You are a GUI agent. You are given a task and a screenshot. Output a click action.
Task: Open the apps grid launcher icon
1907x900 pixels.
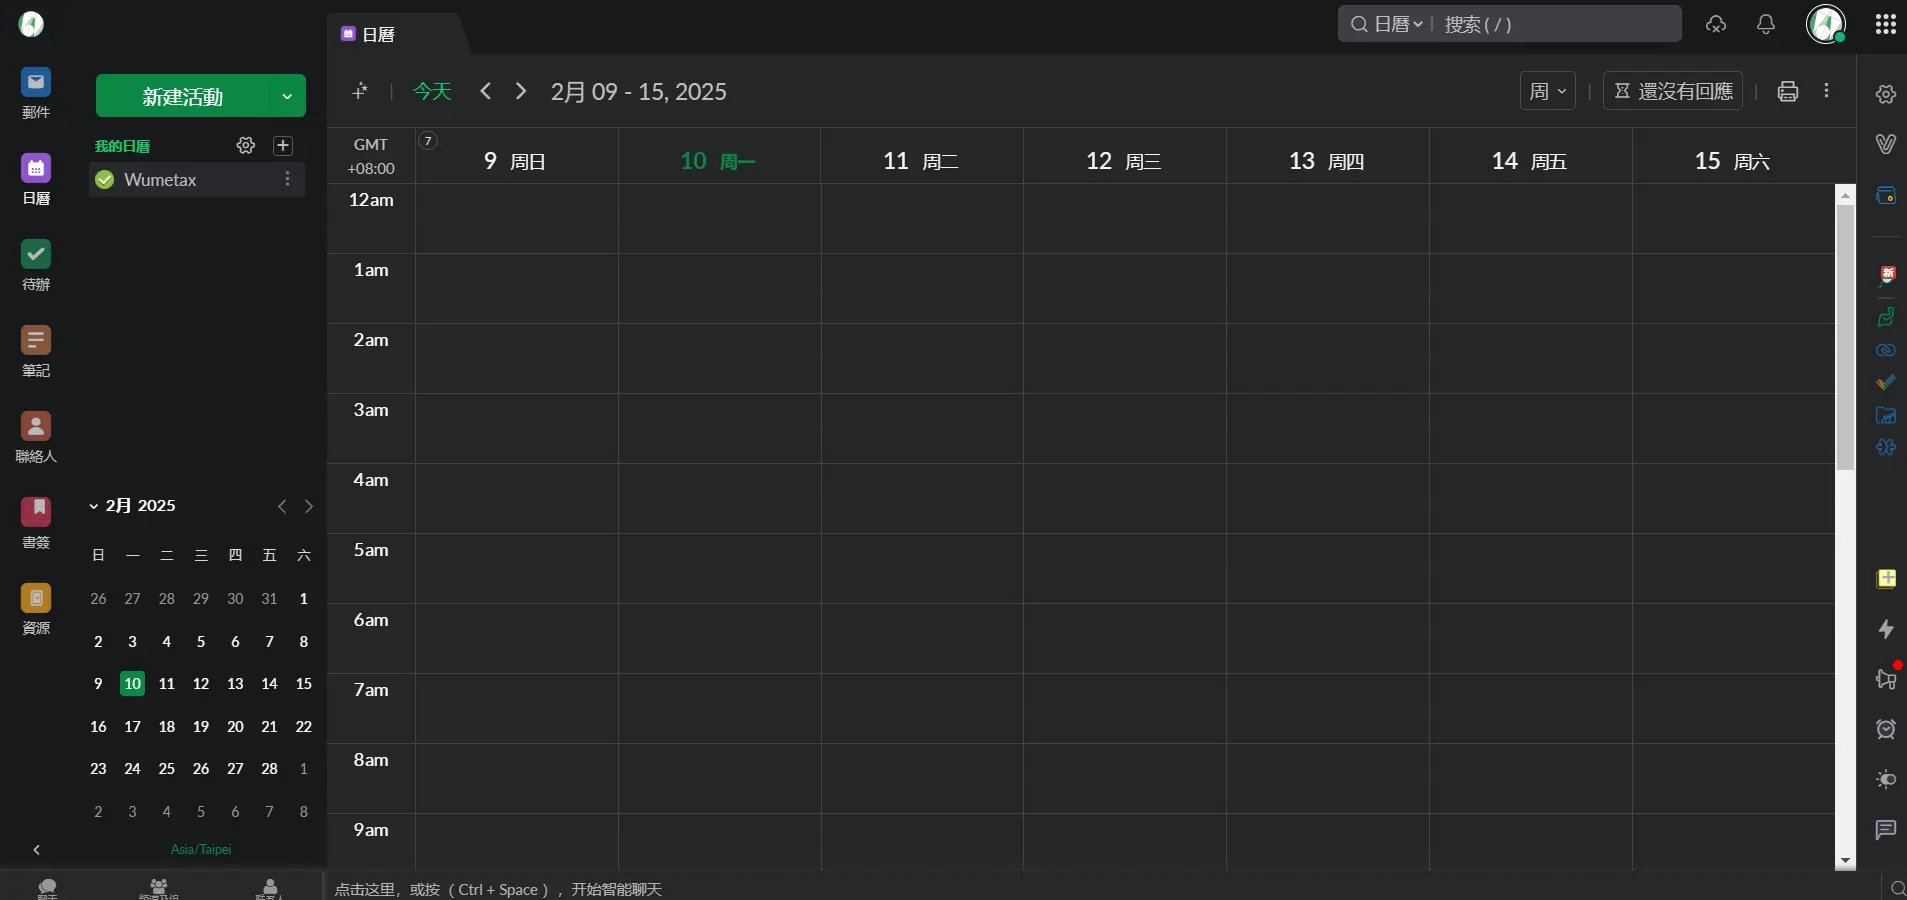pyautogui.click(x=1886, y=24)
